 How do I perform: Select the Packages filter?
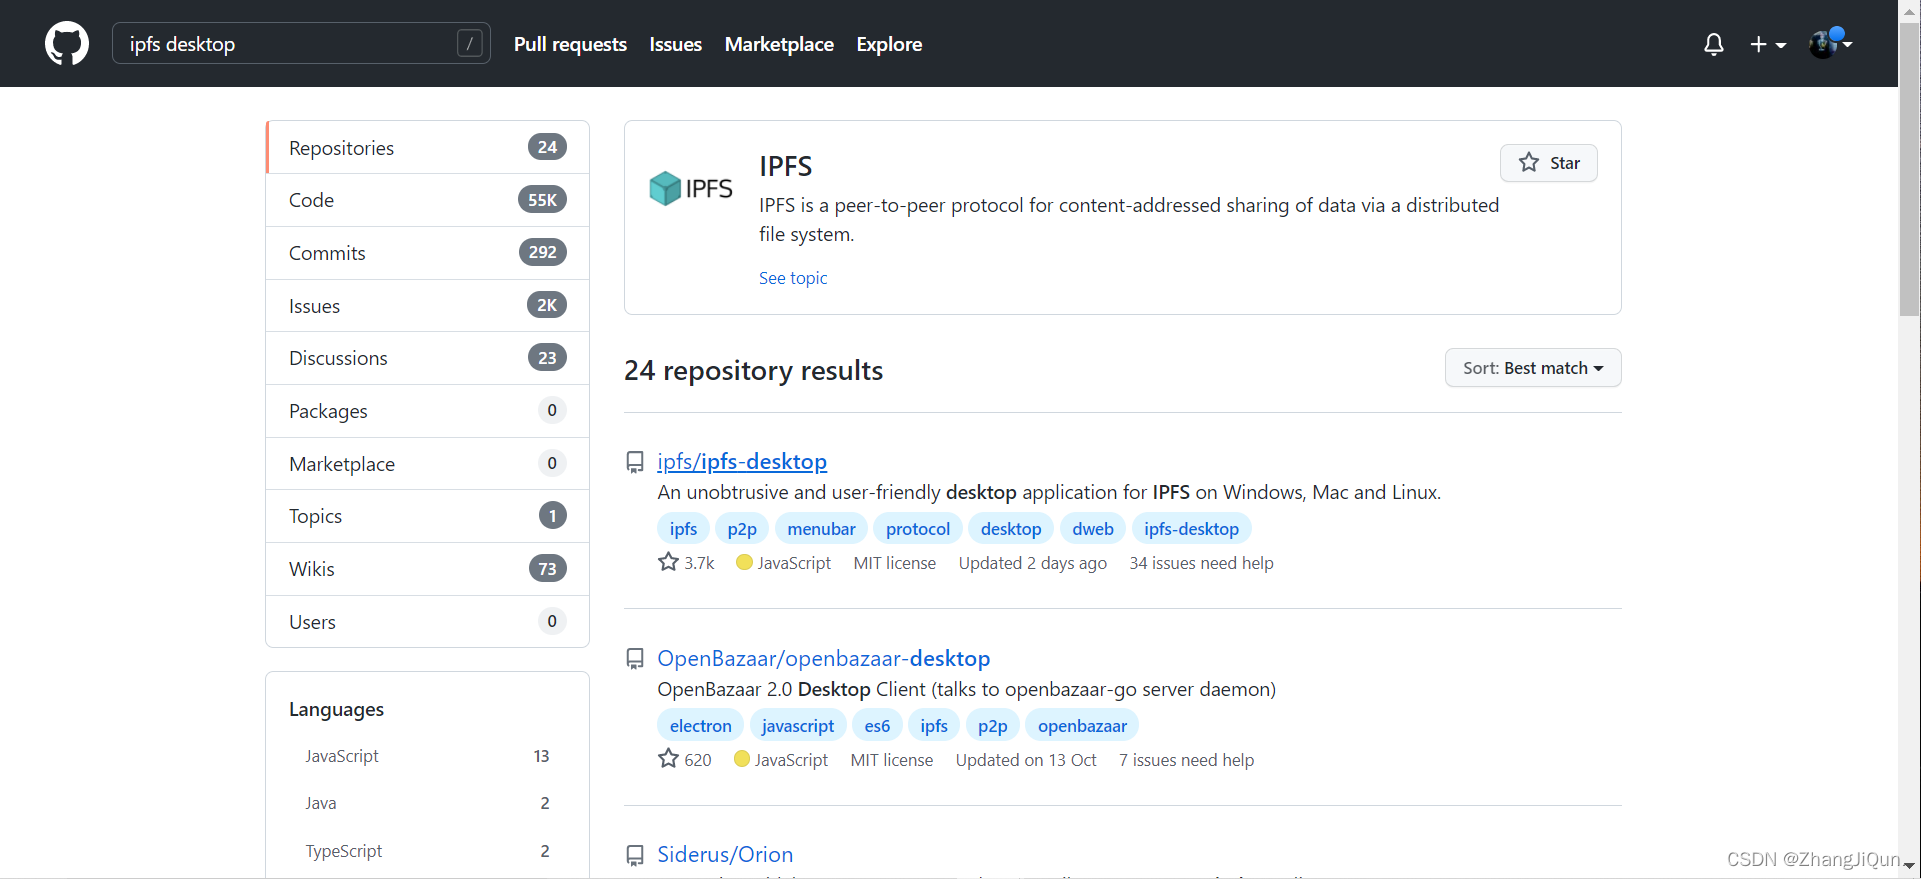pyautogui.click(x=428, y=411)
